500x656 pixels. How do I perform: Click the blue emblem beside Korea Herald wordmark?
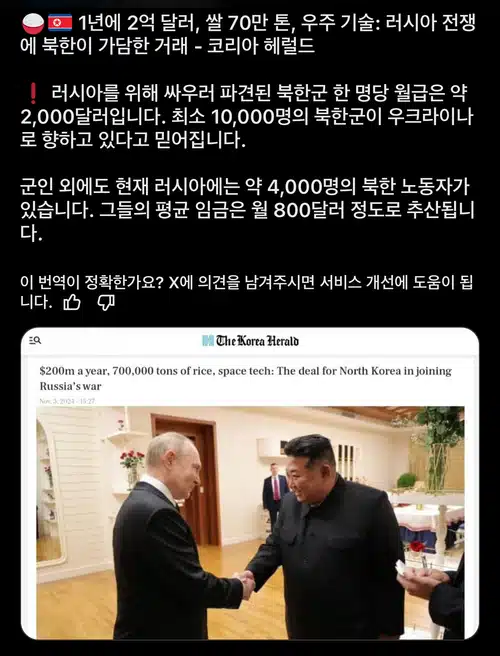pyautogui.click(x=208, y=341)
